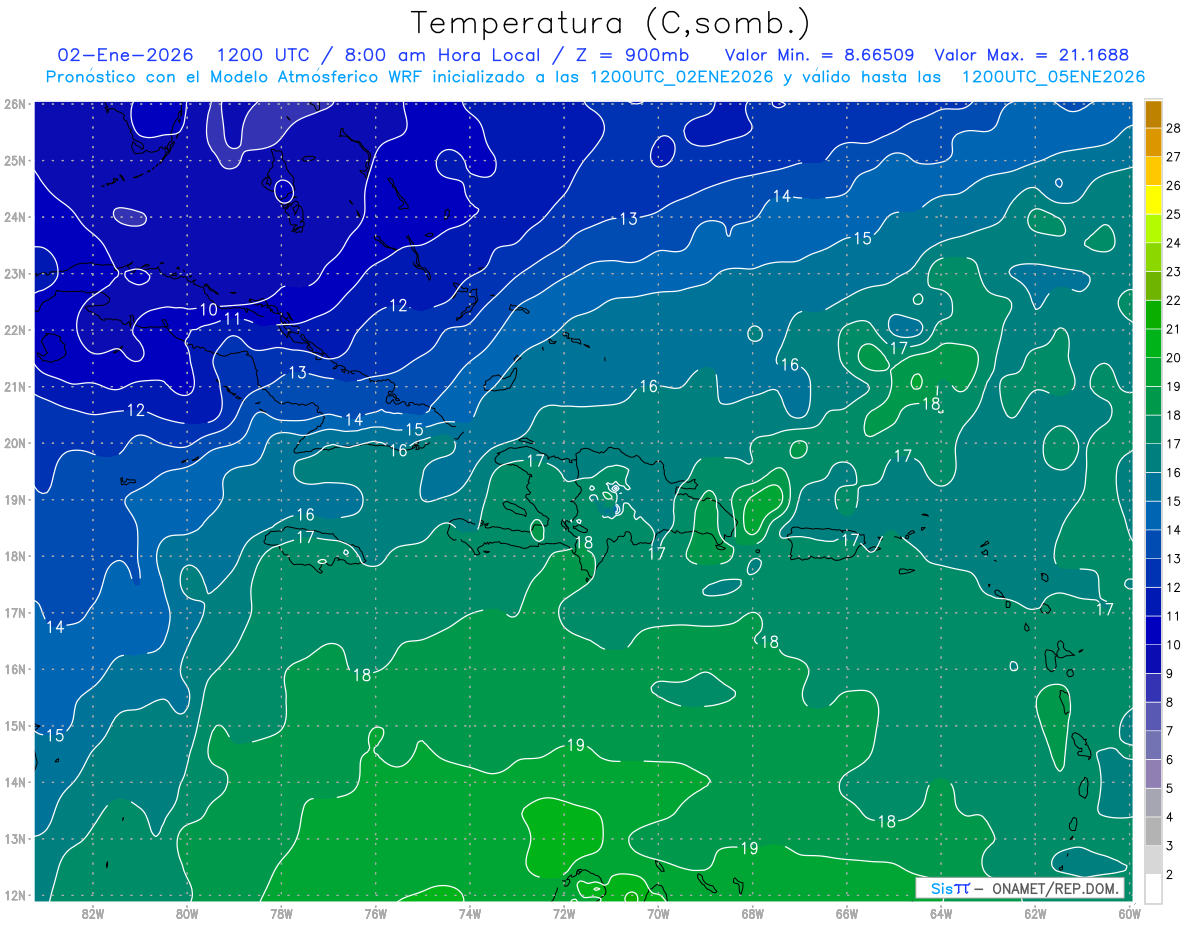Click longitude axis label "78W"
The width and height of the screenshot is (1200, 927).
tap(281, 913)
